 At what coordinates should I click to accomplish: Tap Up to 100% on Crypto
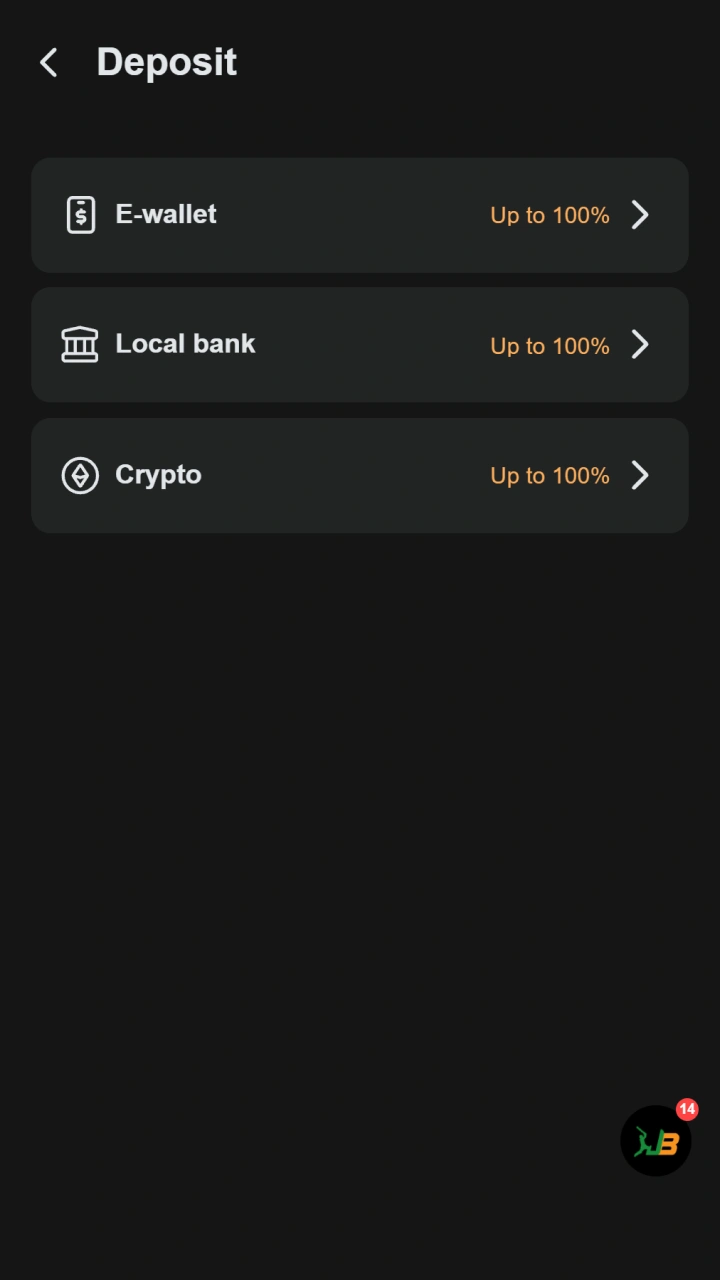(x=550, y=476)
